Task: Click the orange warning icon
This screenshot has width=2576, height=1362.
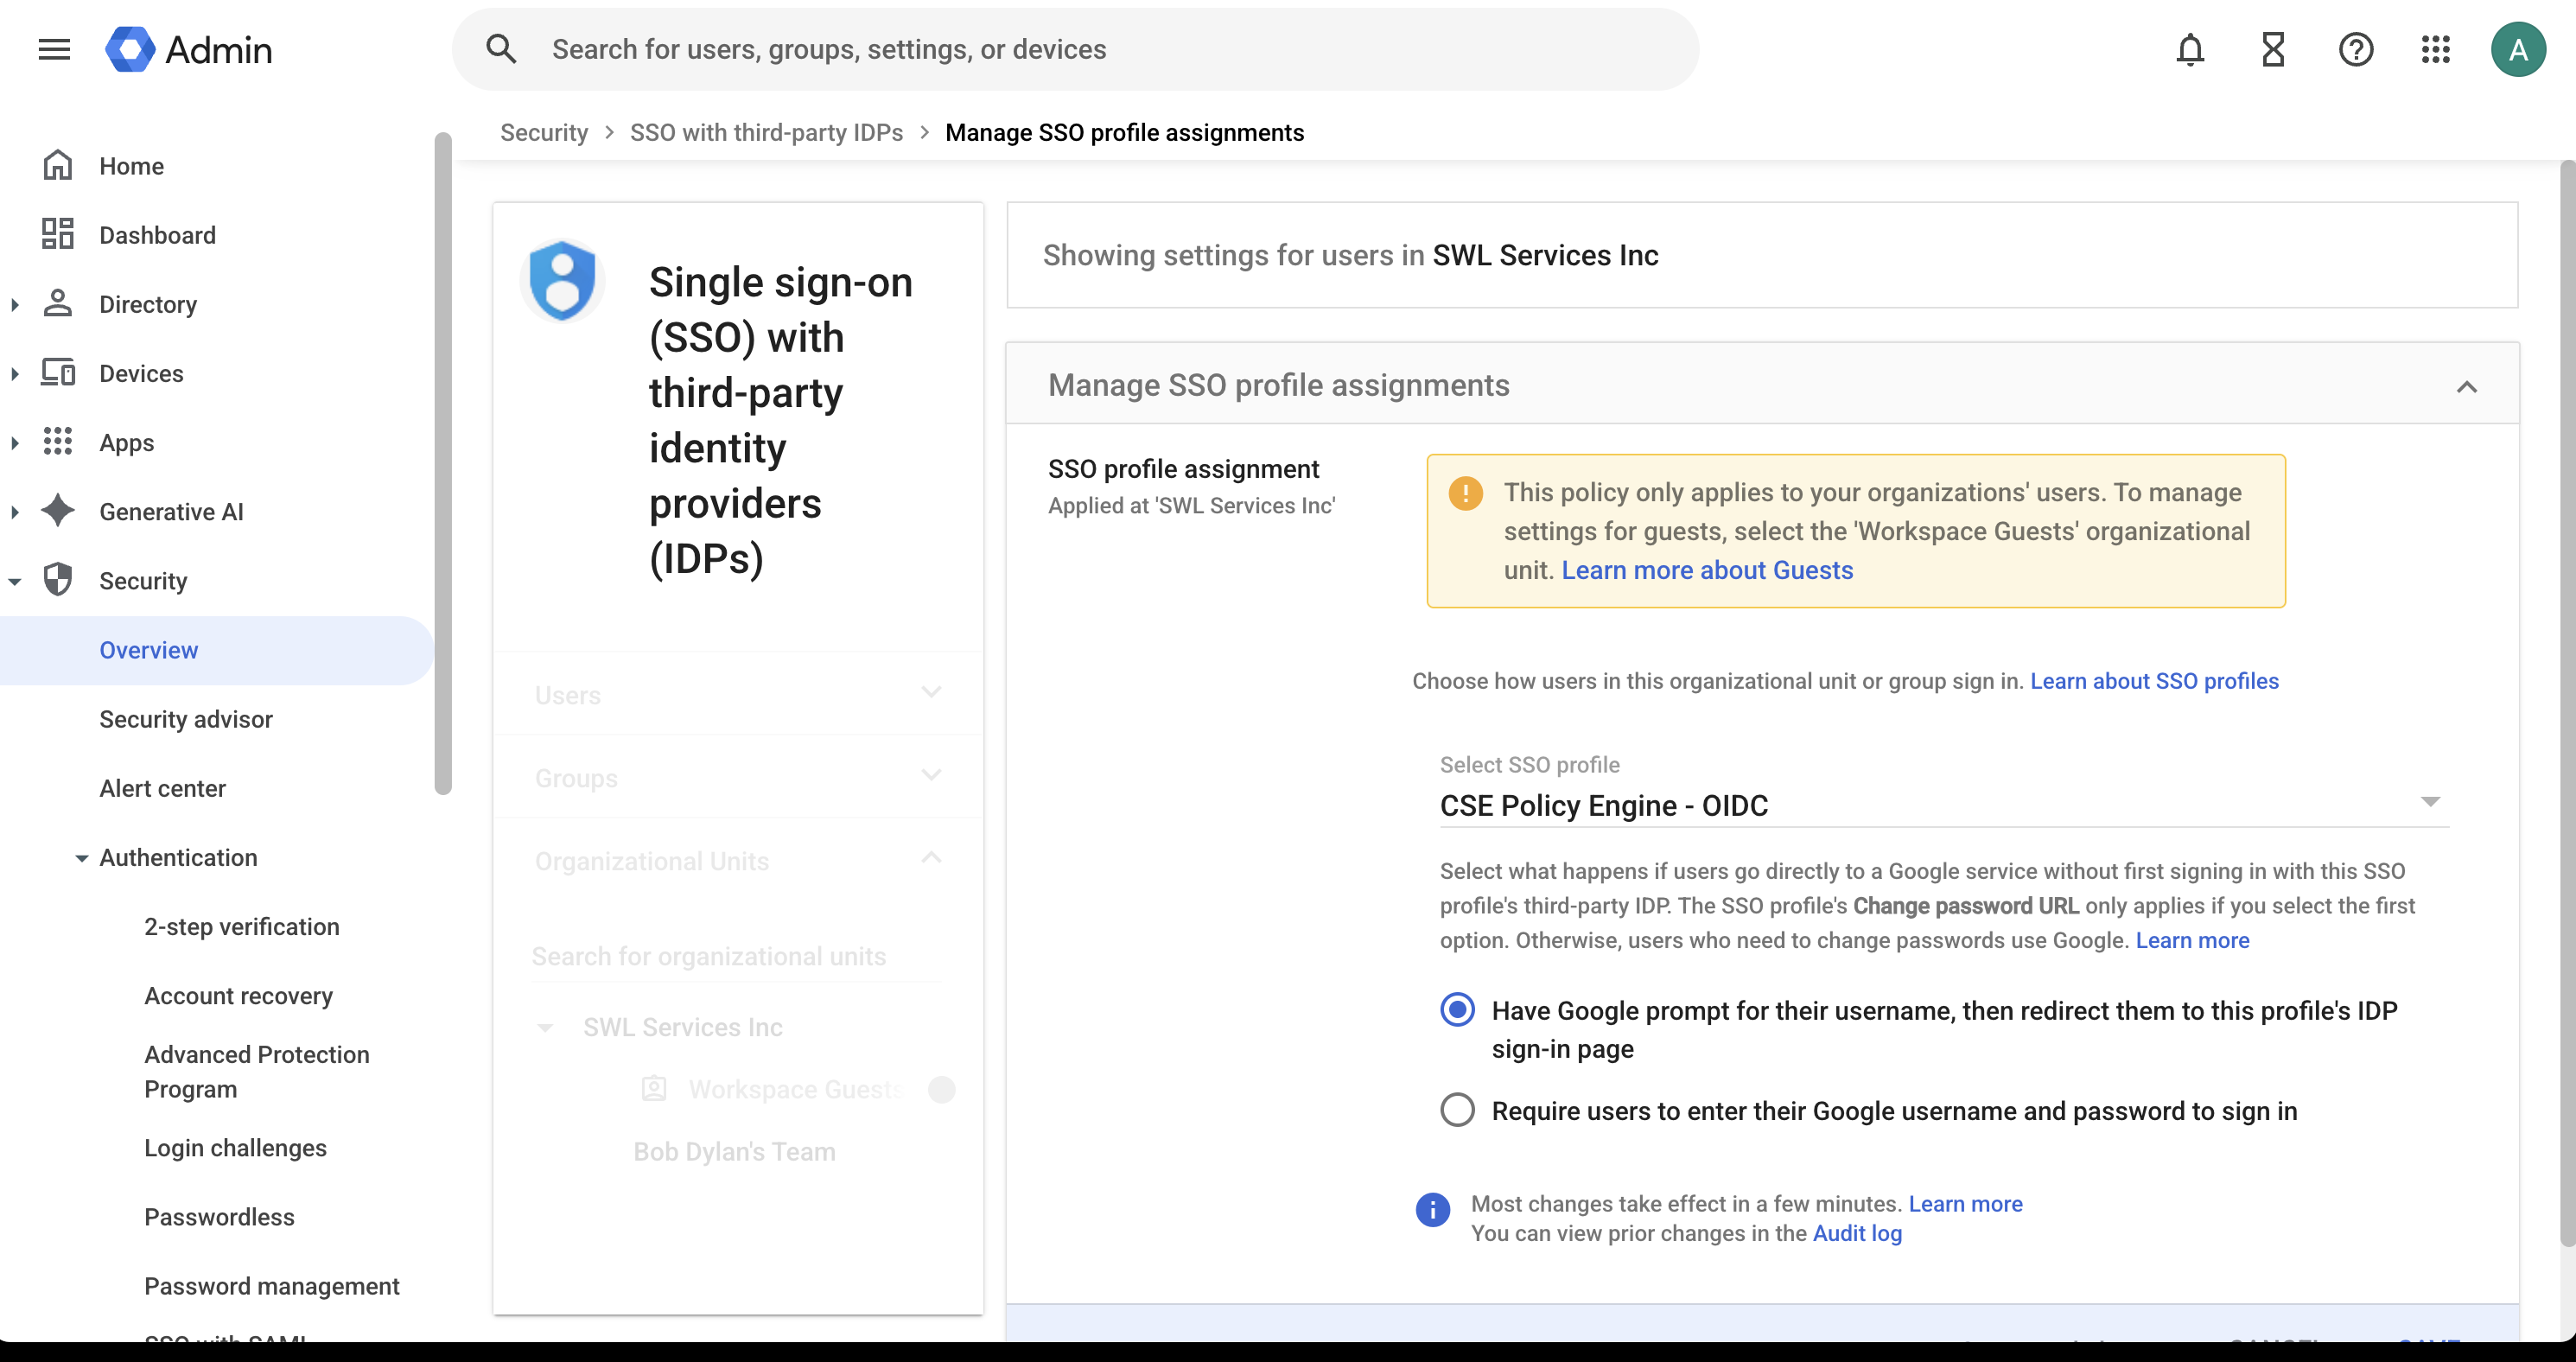Action: coord(1466,493)
